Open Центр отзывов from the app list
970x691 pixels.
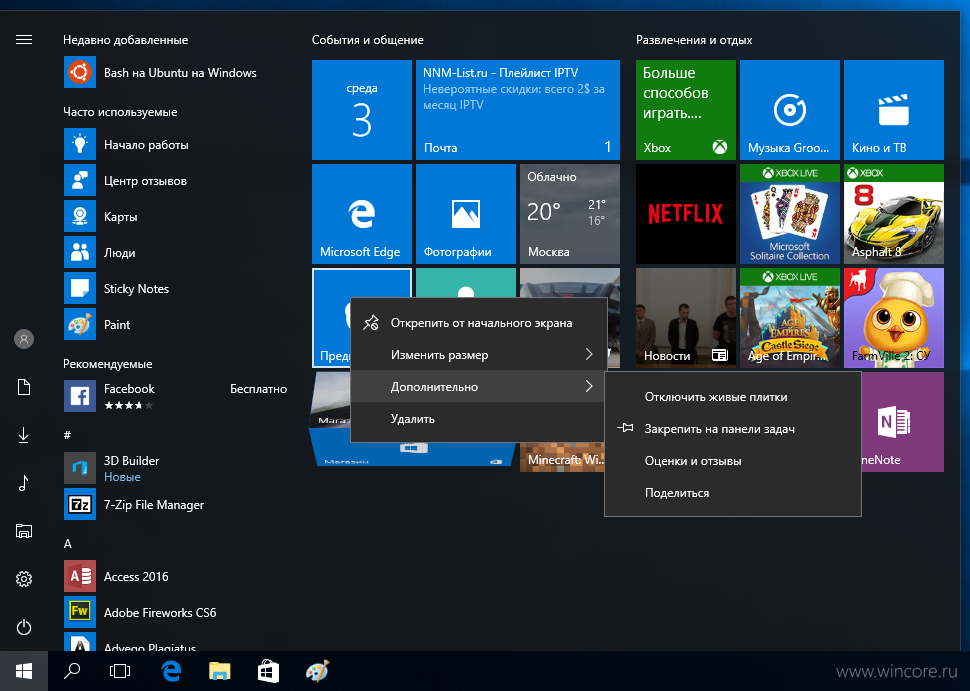[x=175, y=181]
